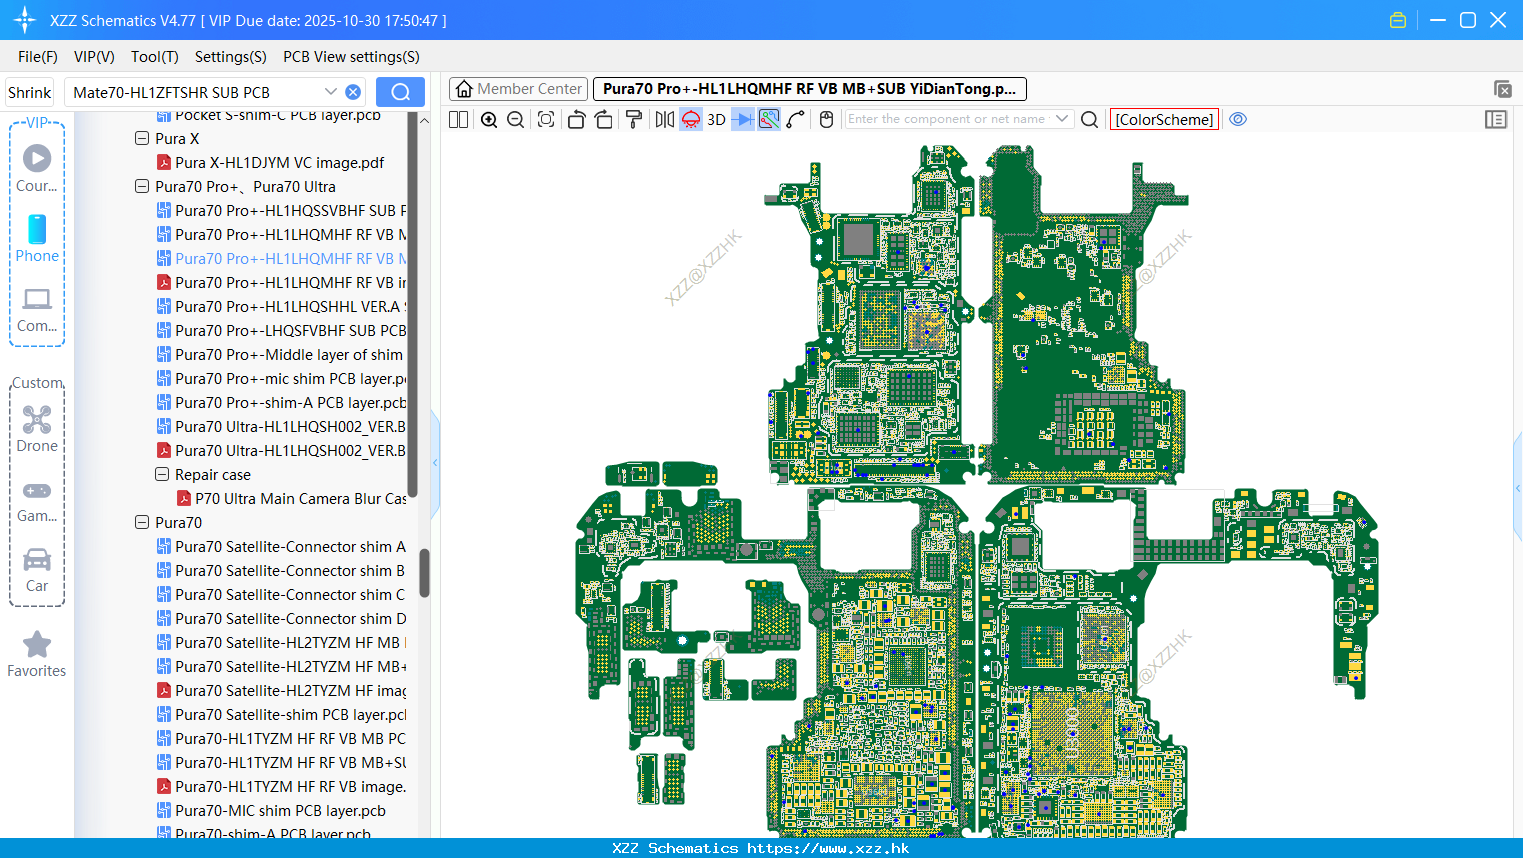Clear the Mate70 search text

(353, 92)
